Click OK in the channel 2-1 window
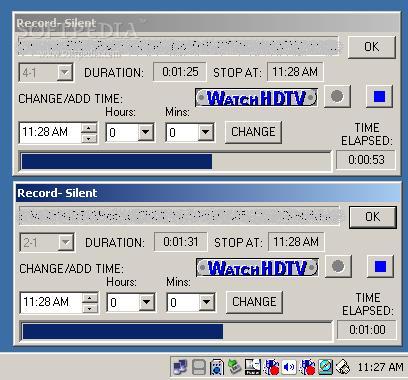This screenshot has height=380, width=408. pyautogui.click(x=373, y=217)
